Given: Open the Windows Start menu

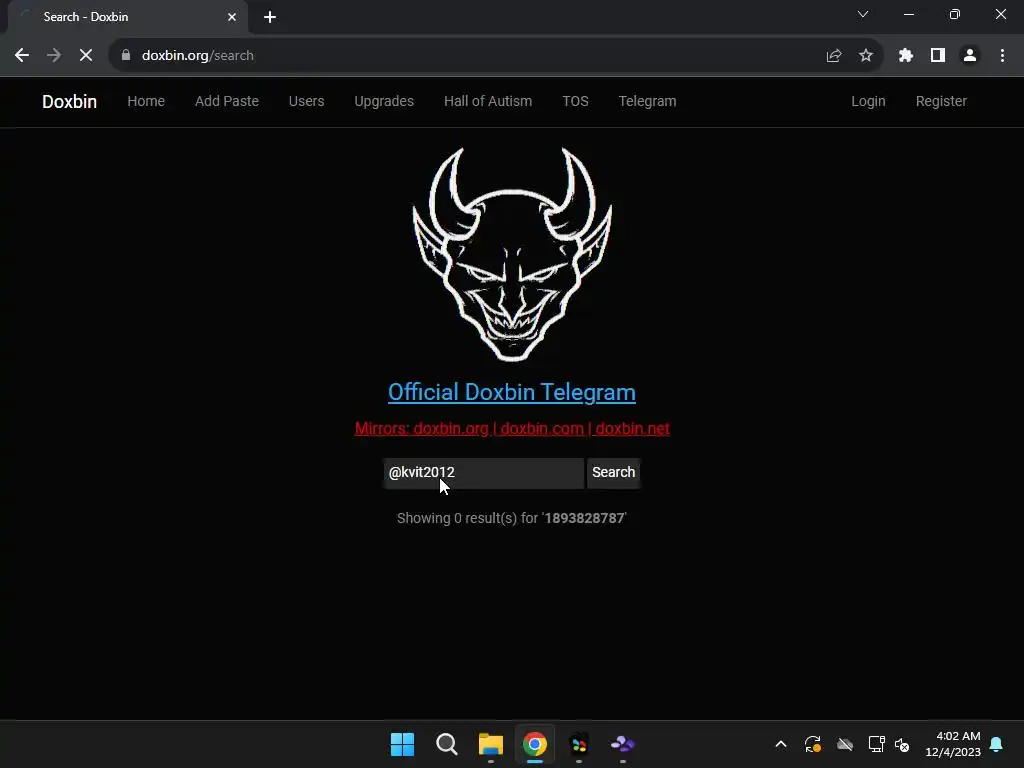Looking at the screenshot, I should (402, 744).
